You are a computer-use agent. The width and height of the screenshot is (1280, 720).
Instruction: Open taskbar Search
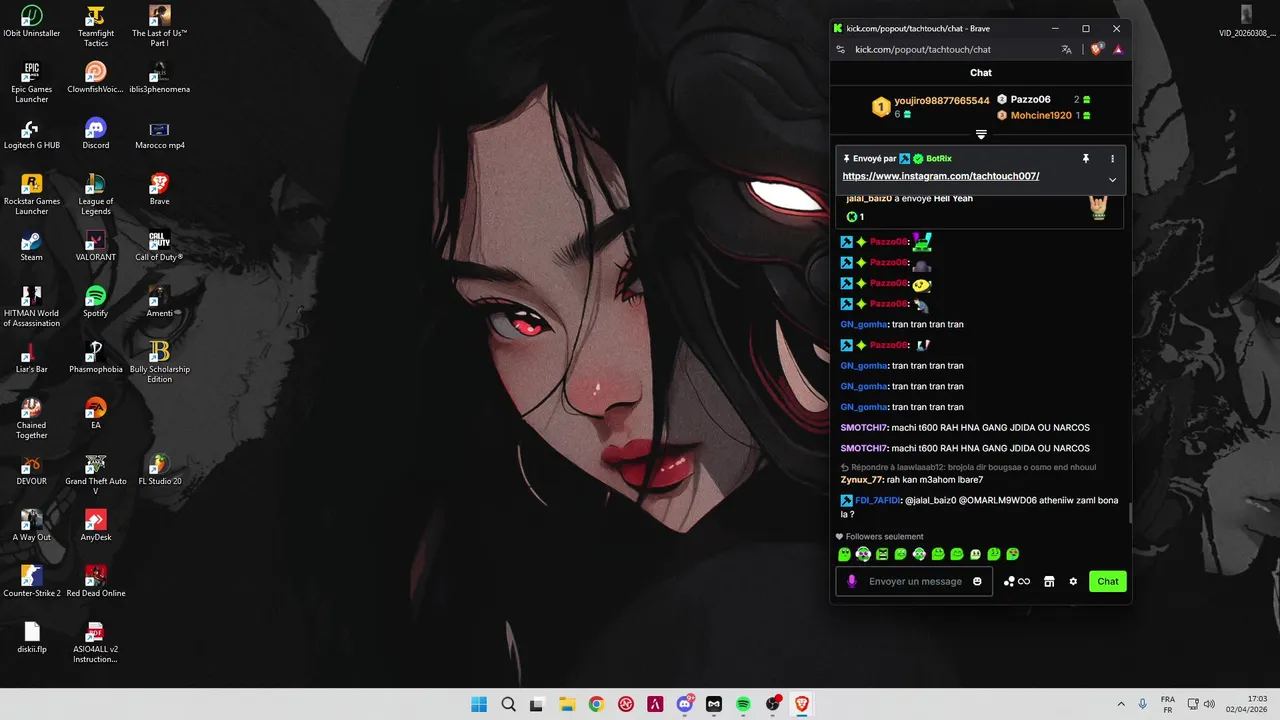[x=508, y=704]
